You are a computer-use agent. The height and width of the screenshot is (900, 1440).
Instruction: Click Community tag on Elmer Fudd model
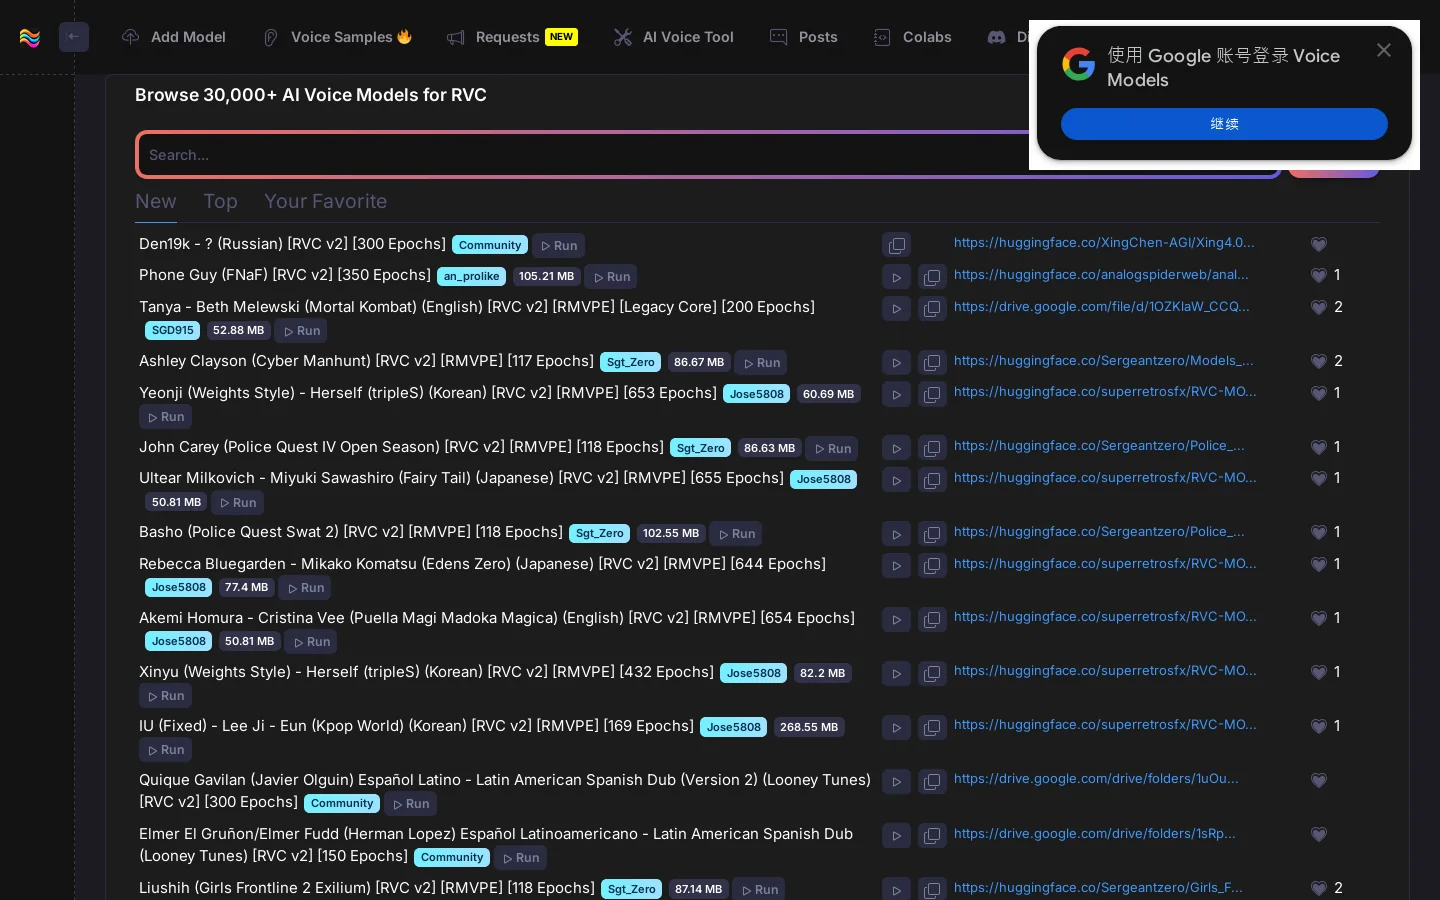coord(452,858)
